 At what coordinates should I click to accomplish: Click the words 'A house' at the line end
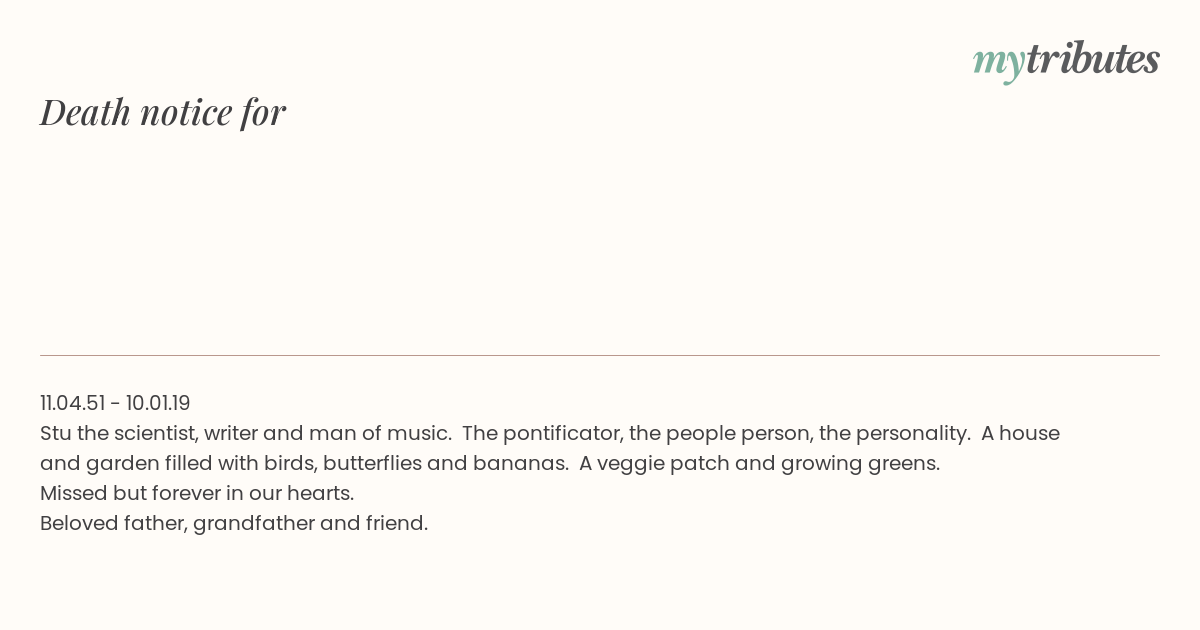click(x=1020, y=433)
